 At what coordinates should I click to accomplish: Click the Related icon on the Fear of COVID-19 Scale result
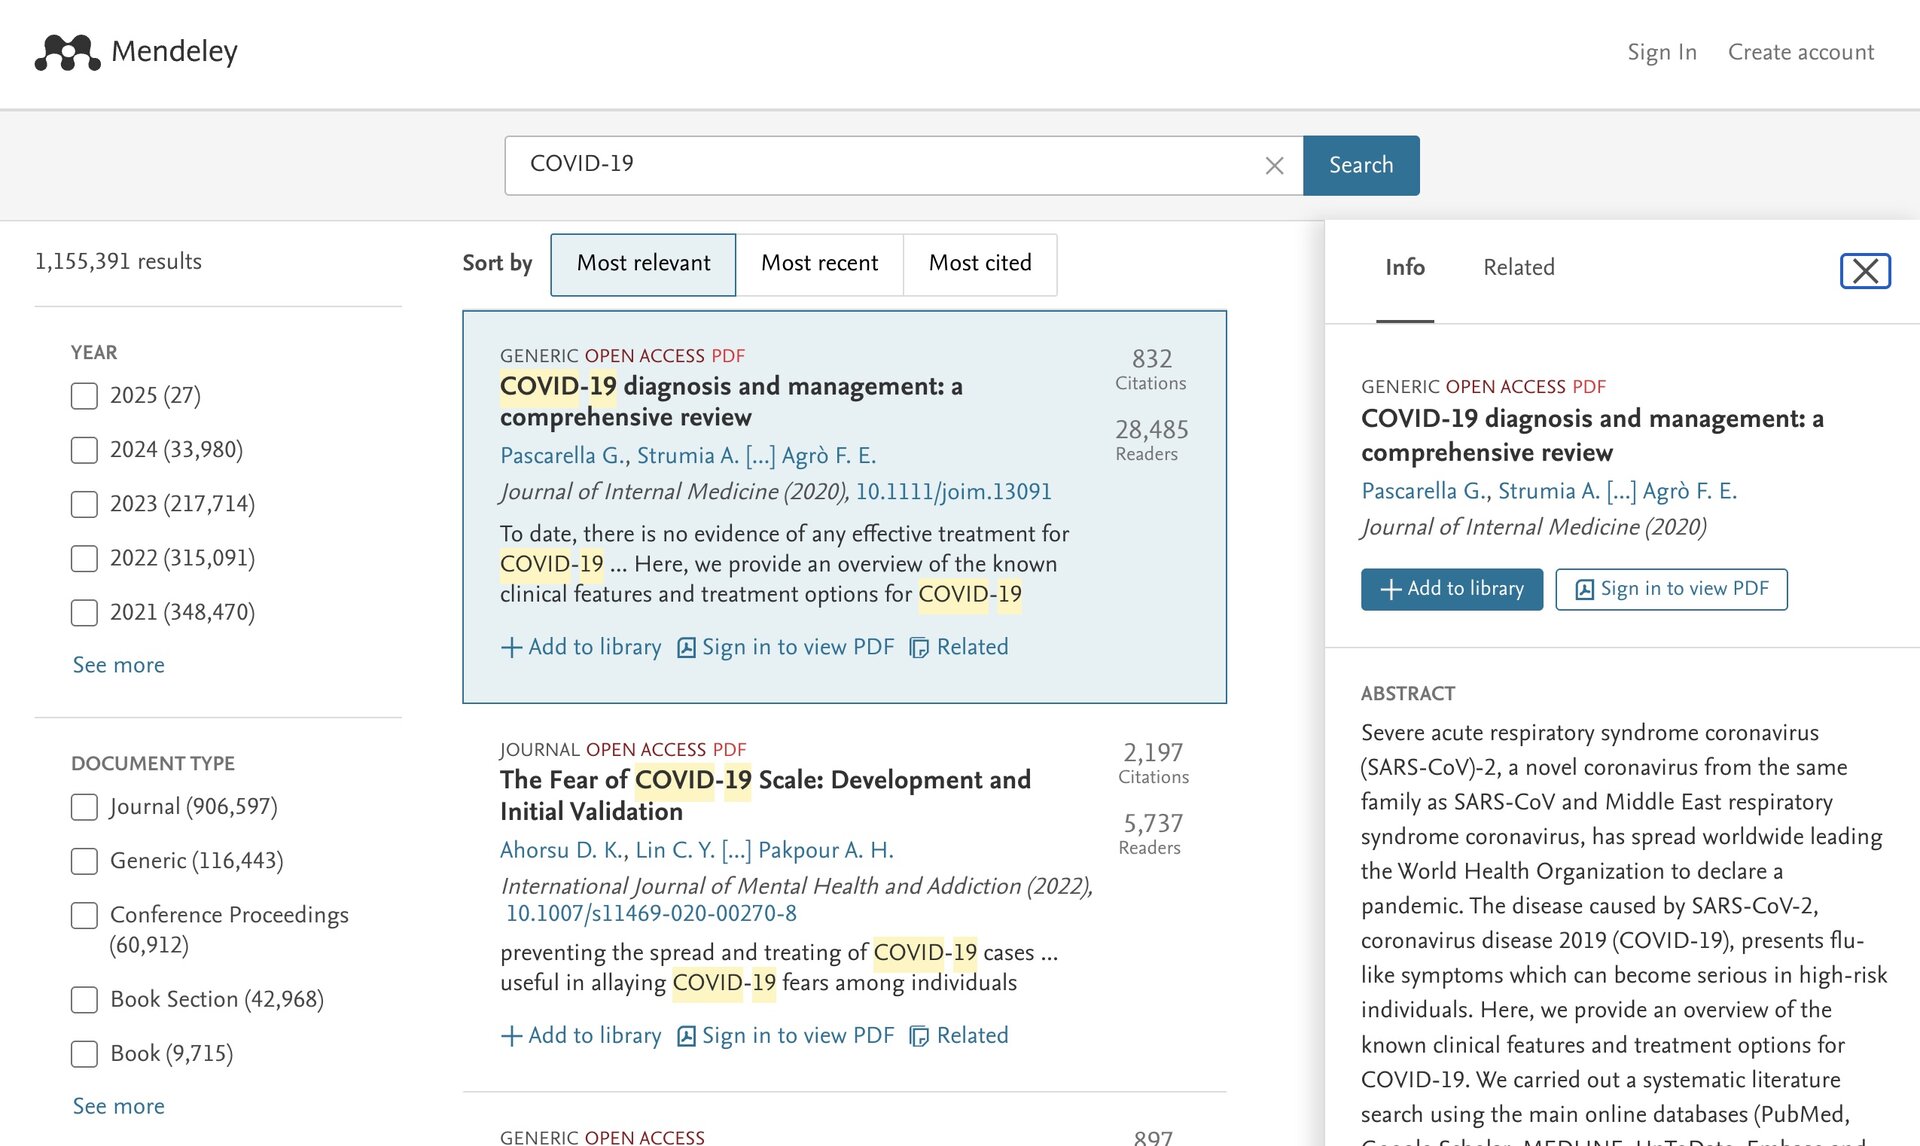pos(919,1036)
